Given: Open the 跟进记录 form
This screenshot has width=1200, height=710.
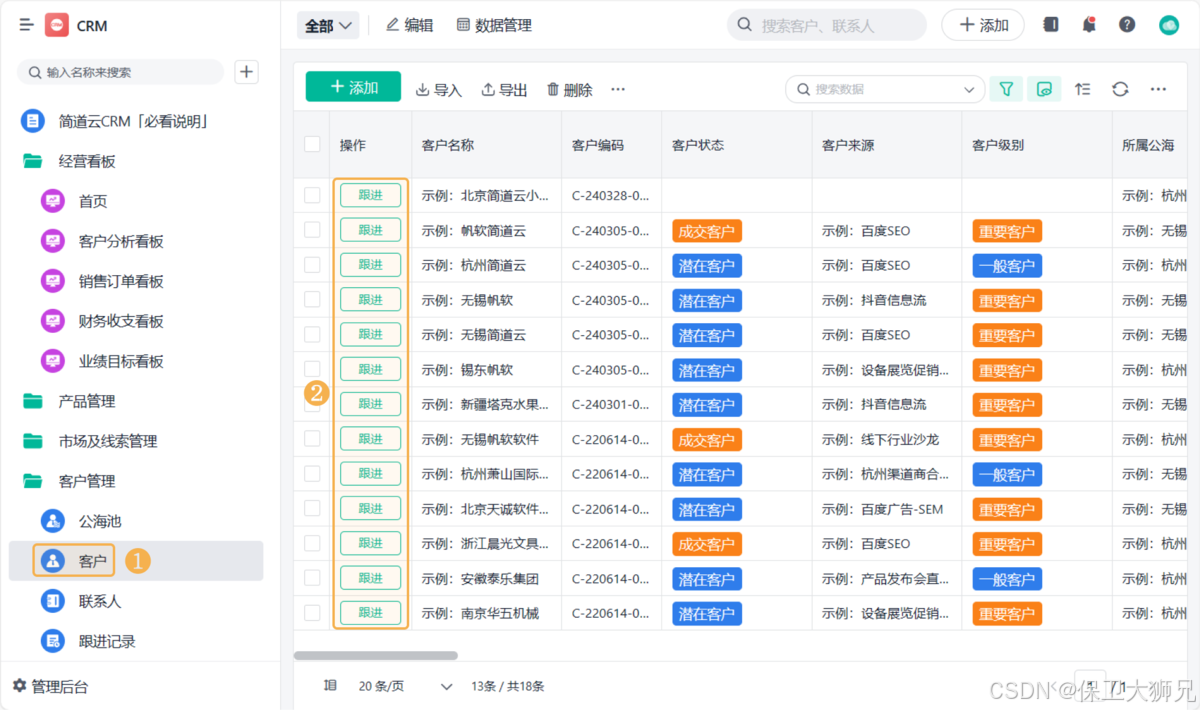Looking at the screenshot, I should click(x=107, y=641).
